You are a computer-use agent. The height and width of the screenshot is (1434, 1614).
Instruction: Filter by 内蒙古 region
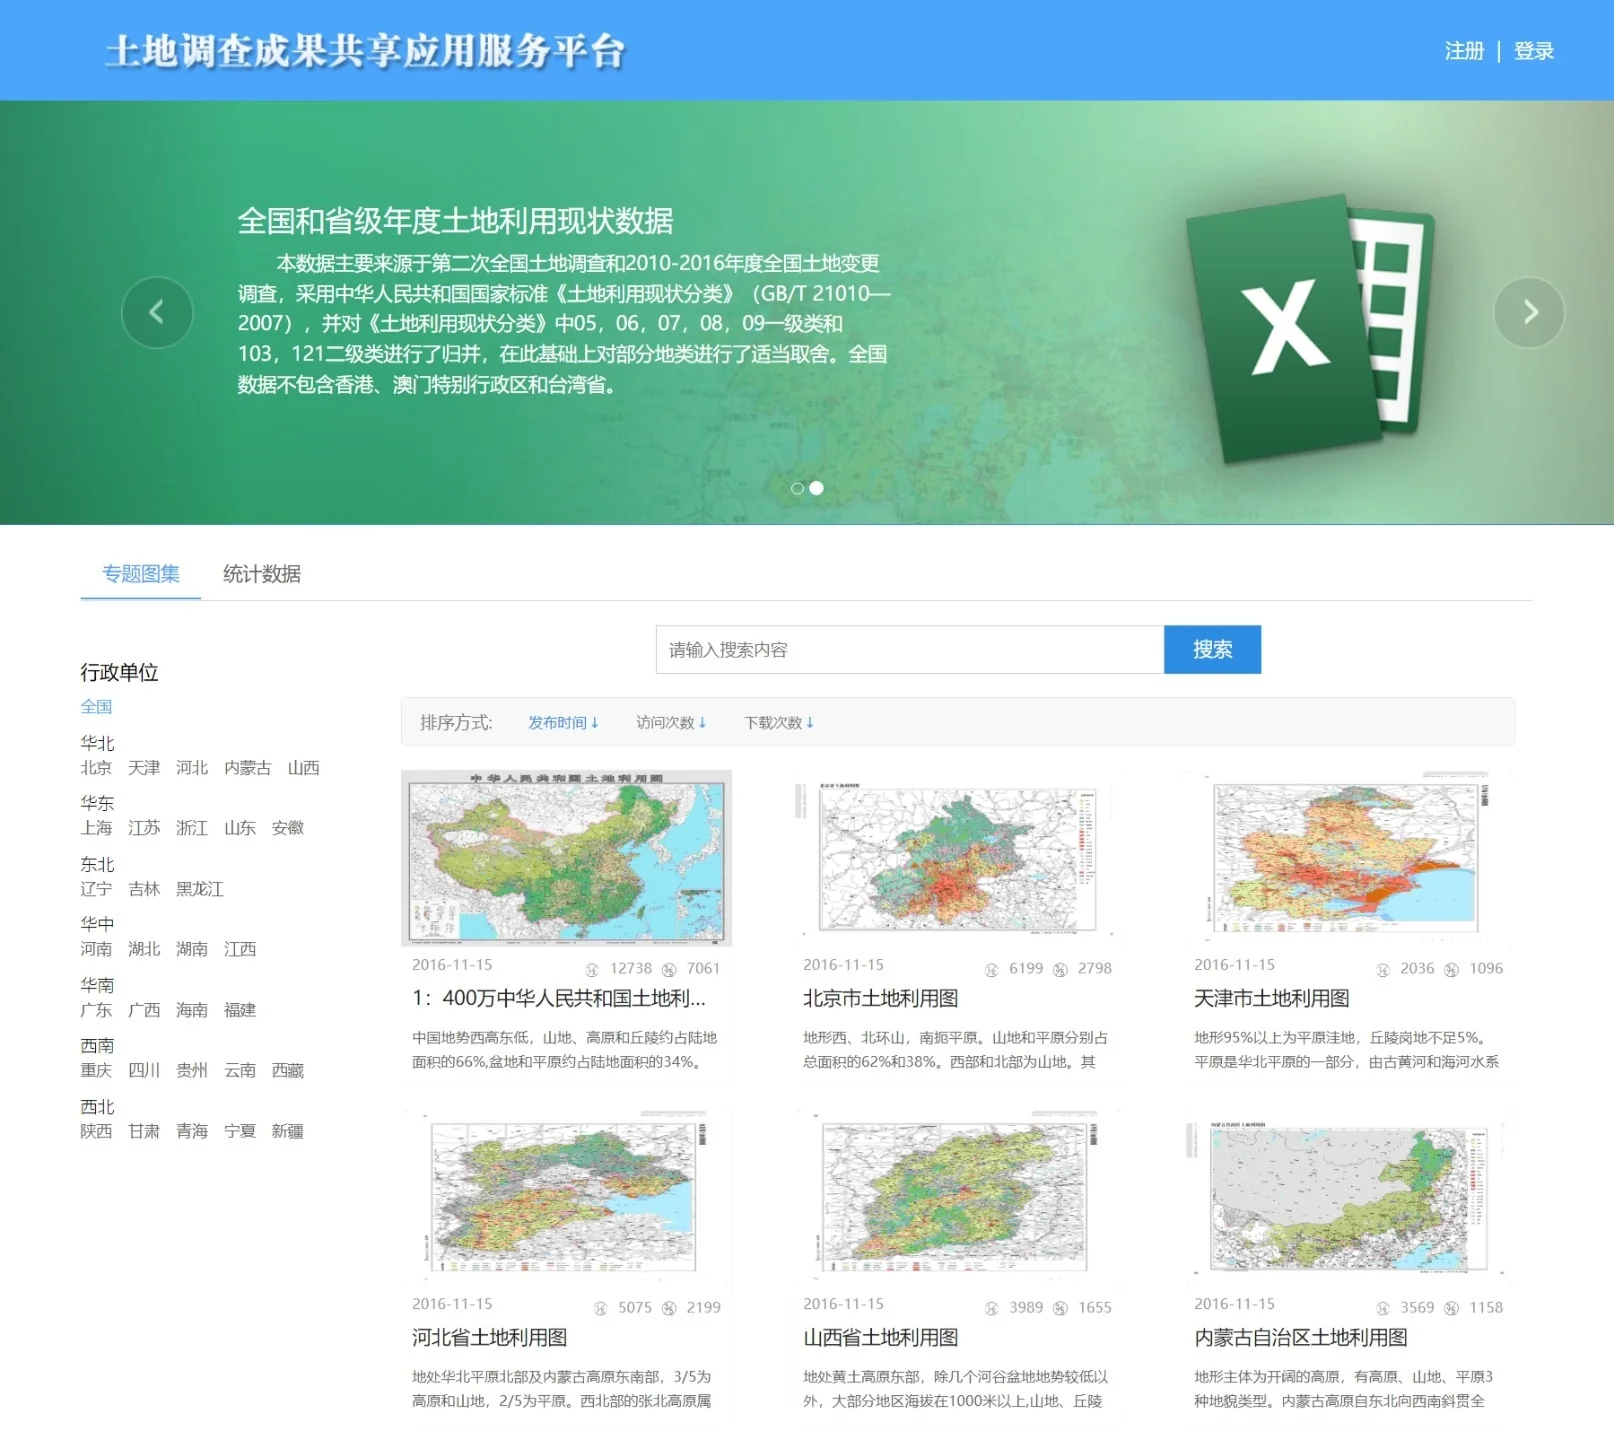tap(248, 768)
